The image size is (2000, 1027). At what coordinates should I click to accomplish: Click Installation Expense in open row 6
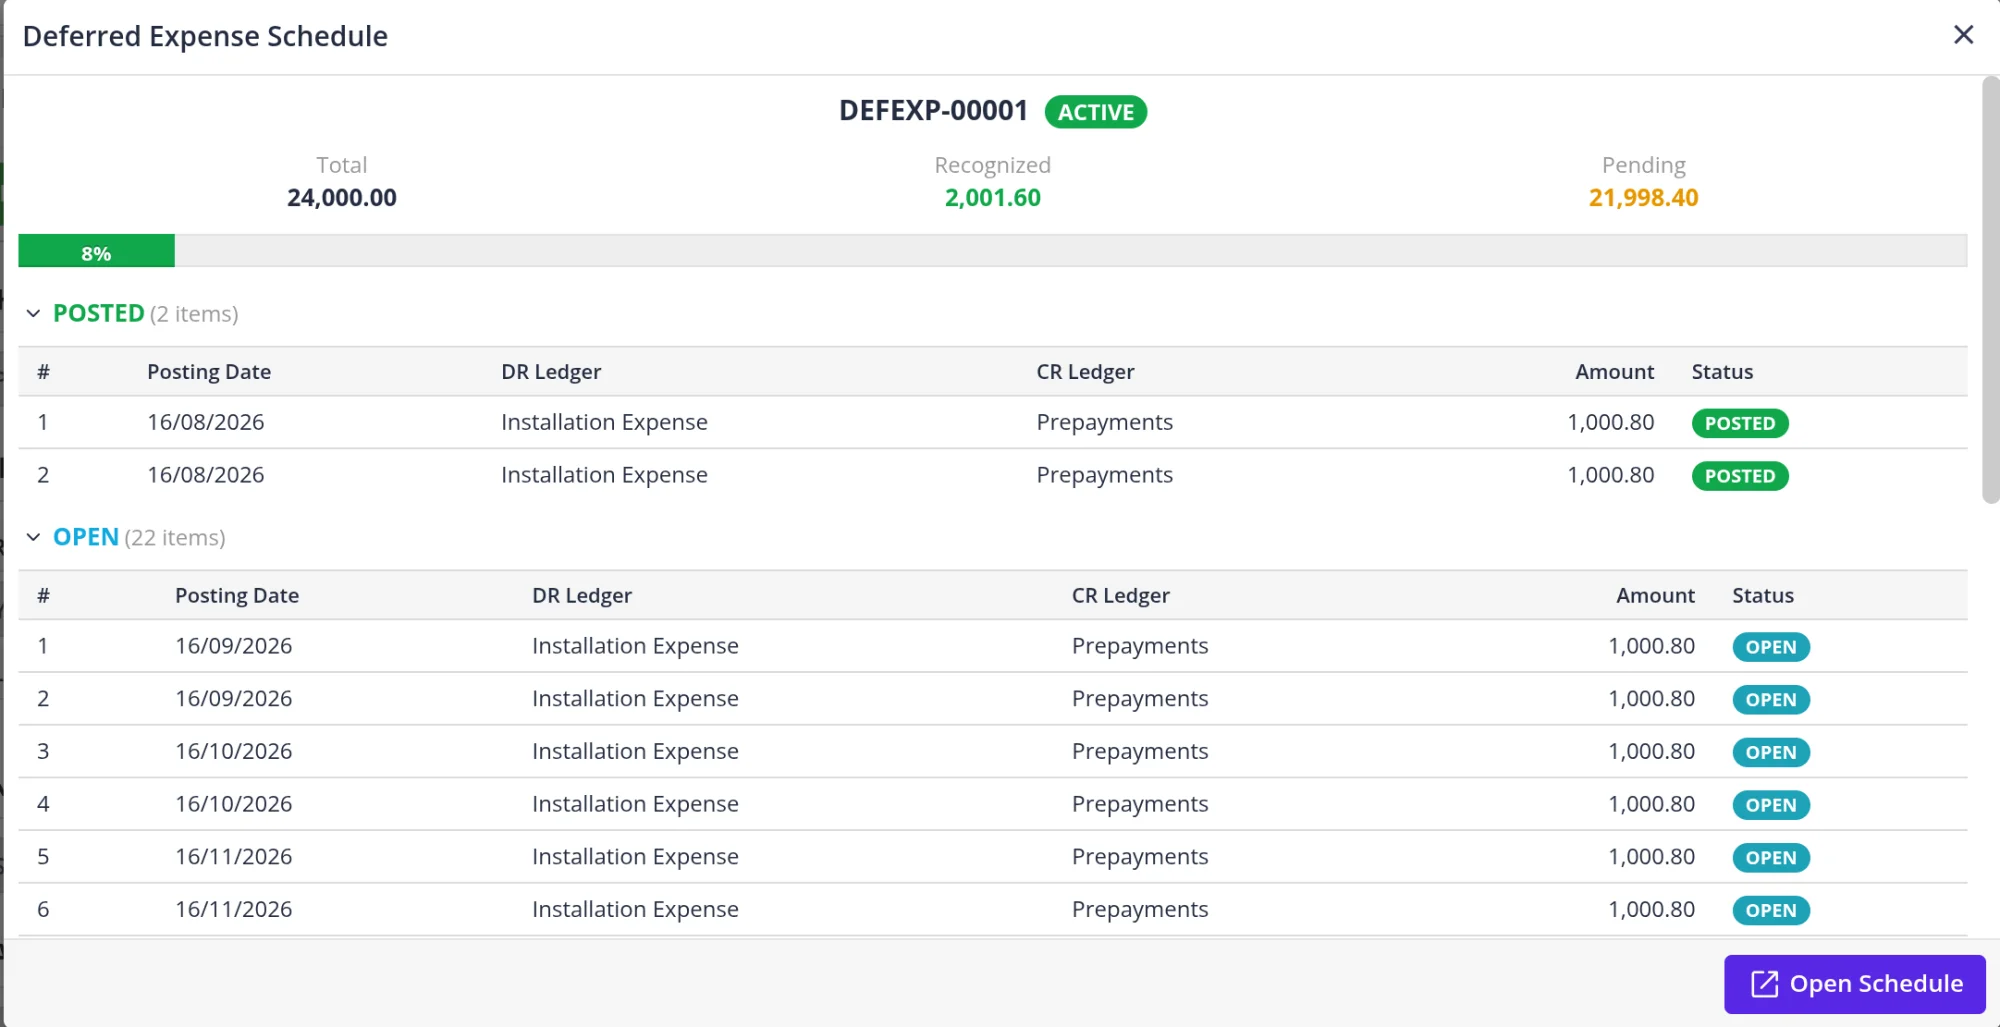point(635,910)
